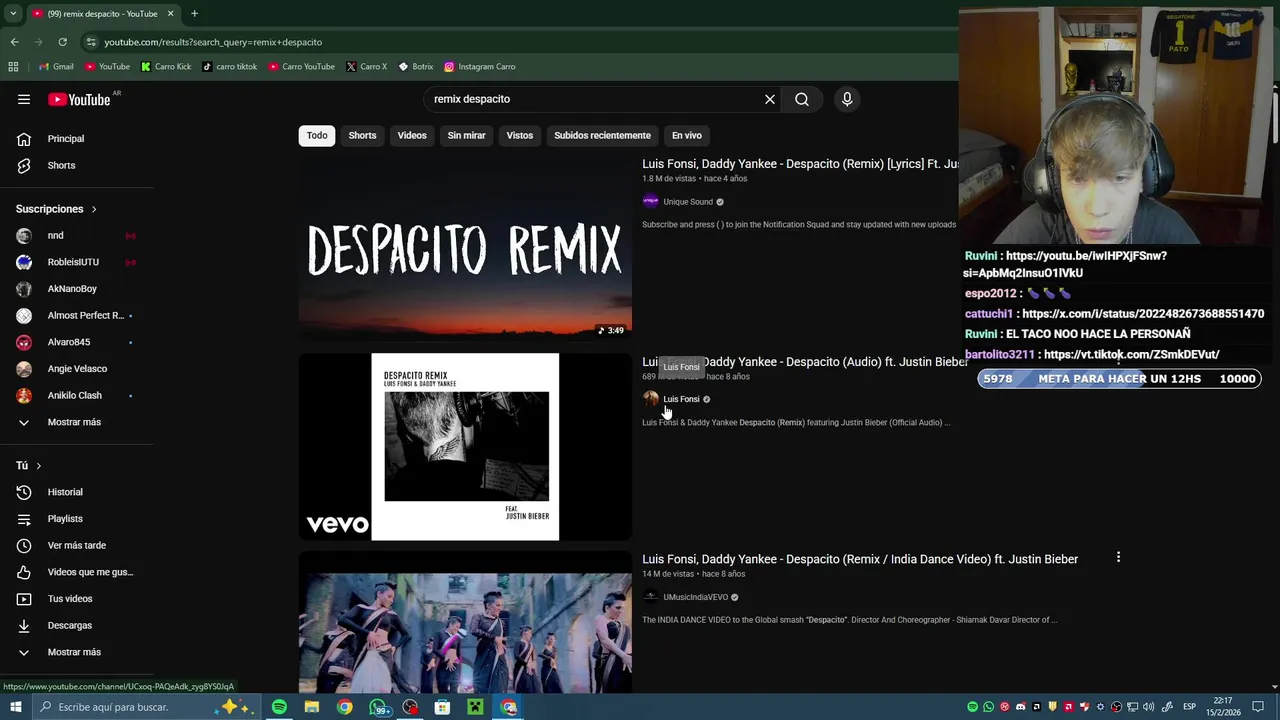Open the Anikilo Clash subscription channel
Viewport: 1280px width, 720px height.
[77, 395]
